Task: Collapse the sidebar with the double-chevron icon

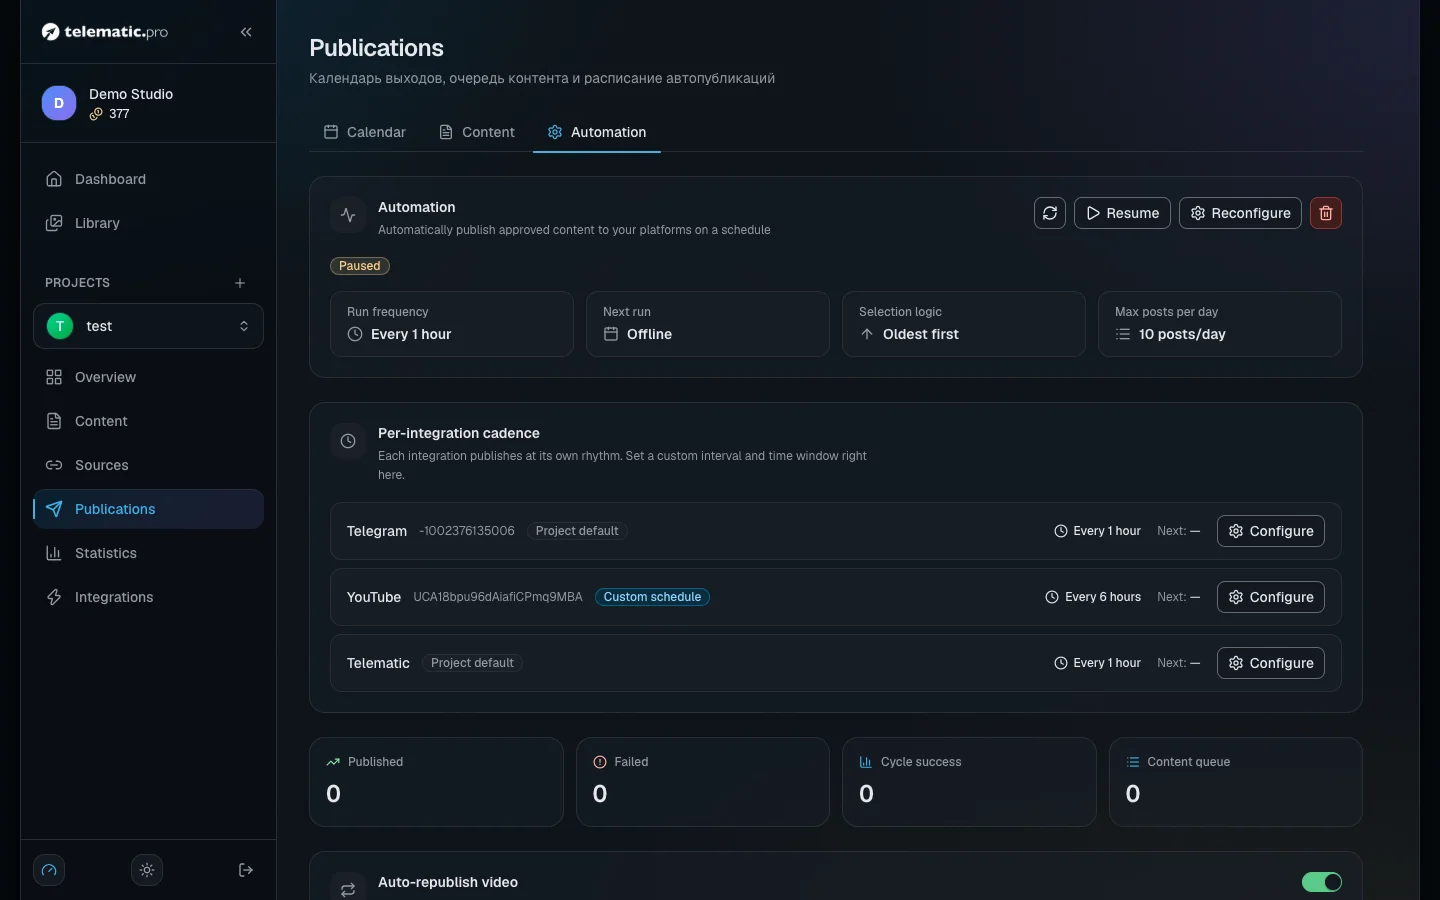Action: [246, 32]
